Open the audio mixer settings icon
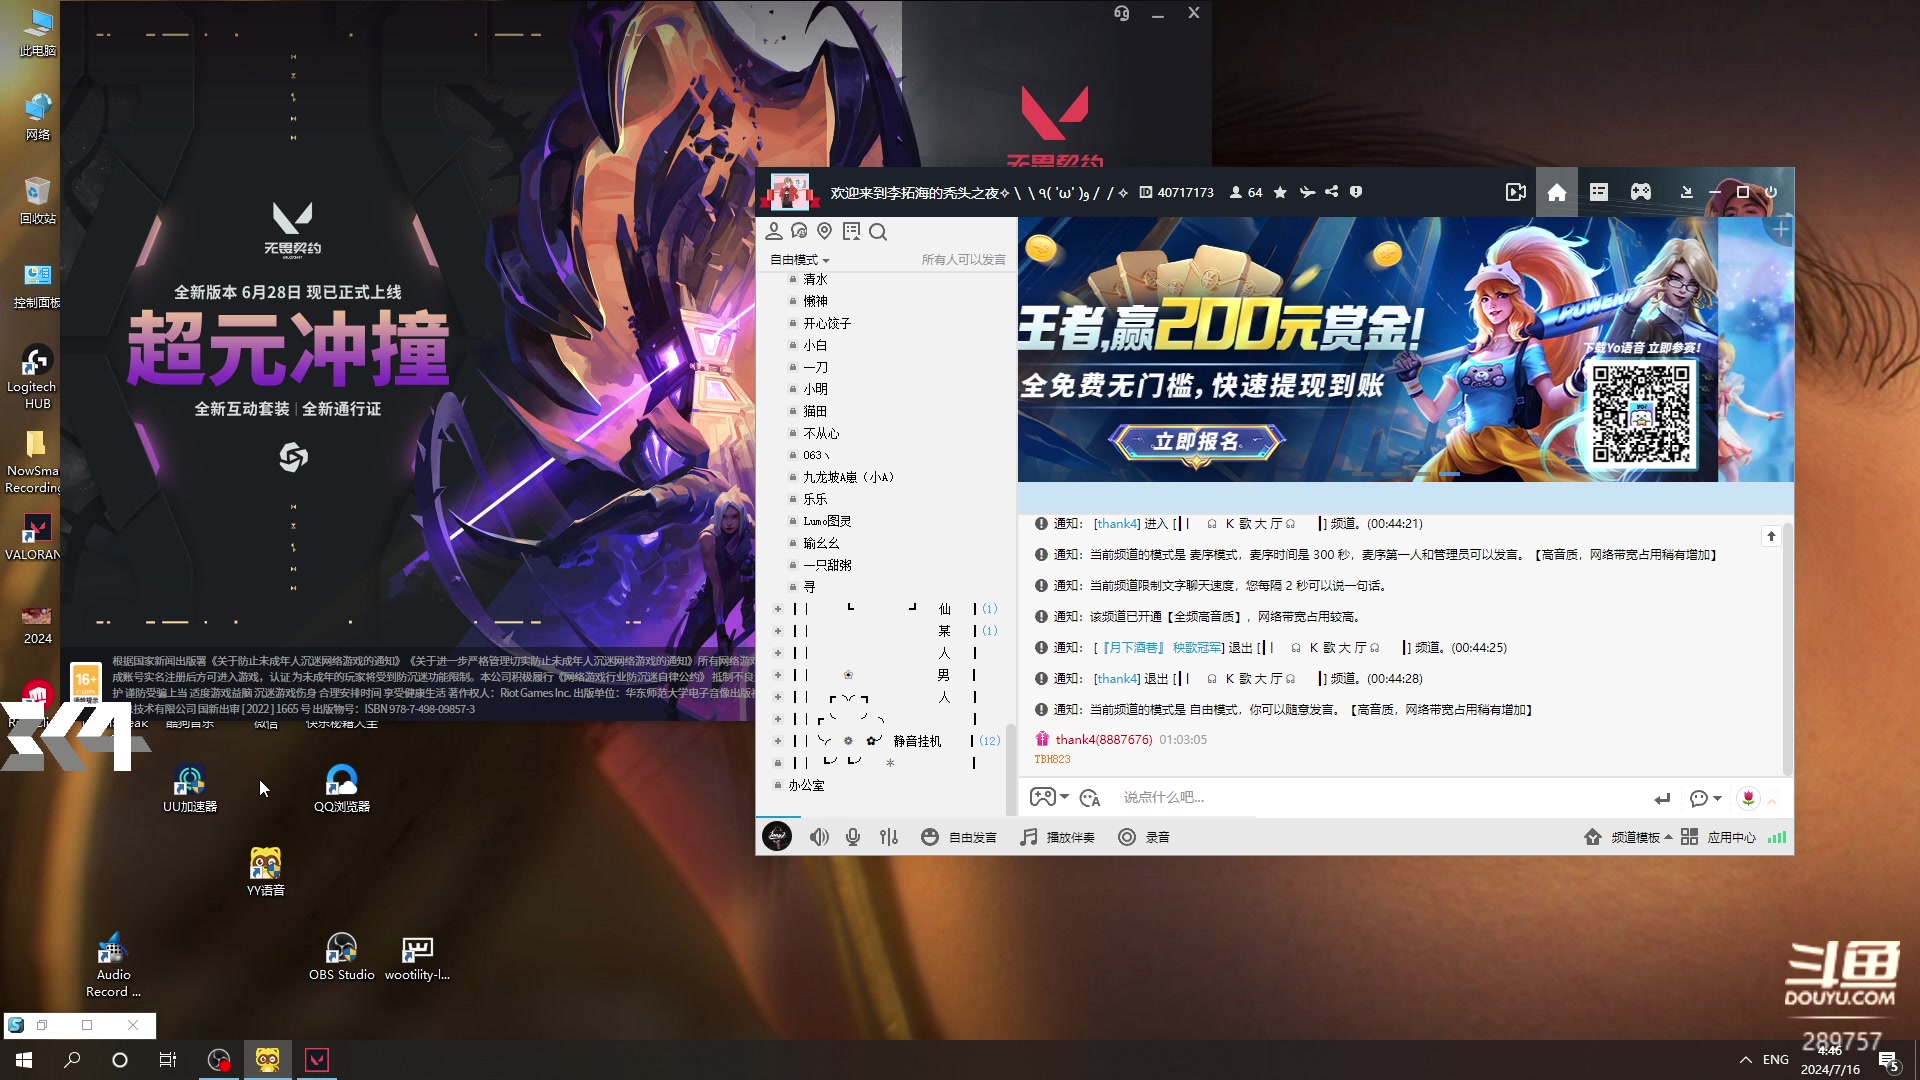Viewport: 1920px width, 1080px height. click(889, 837)
